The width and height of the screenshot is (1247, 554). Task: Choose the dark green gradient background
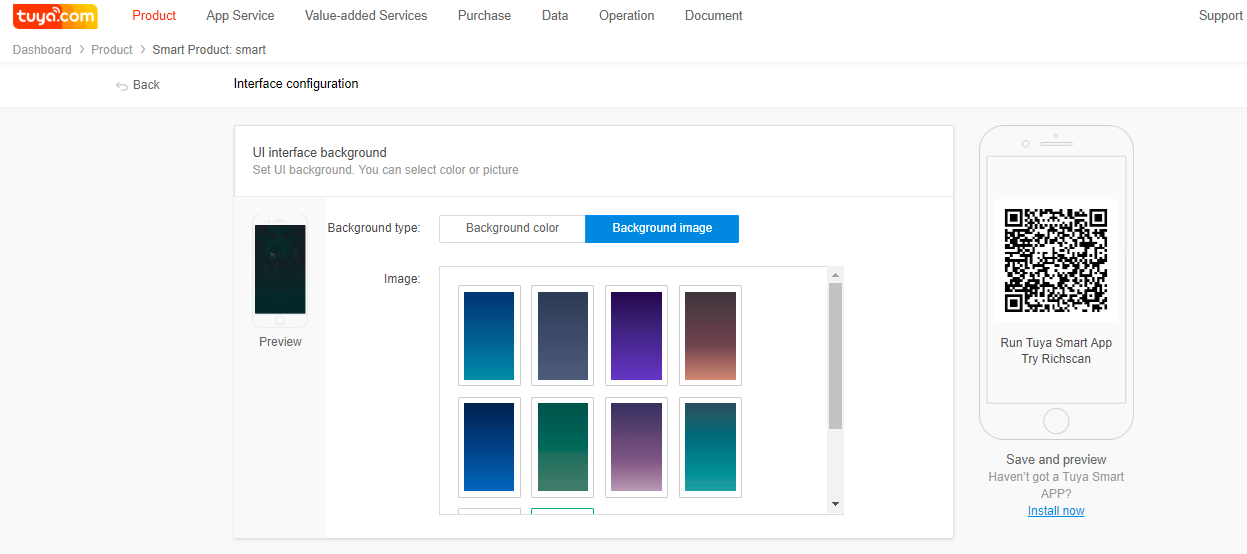(x=562, y=447)
